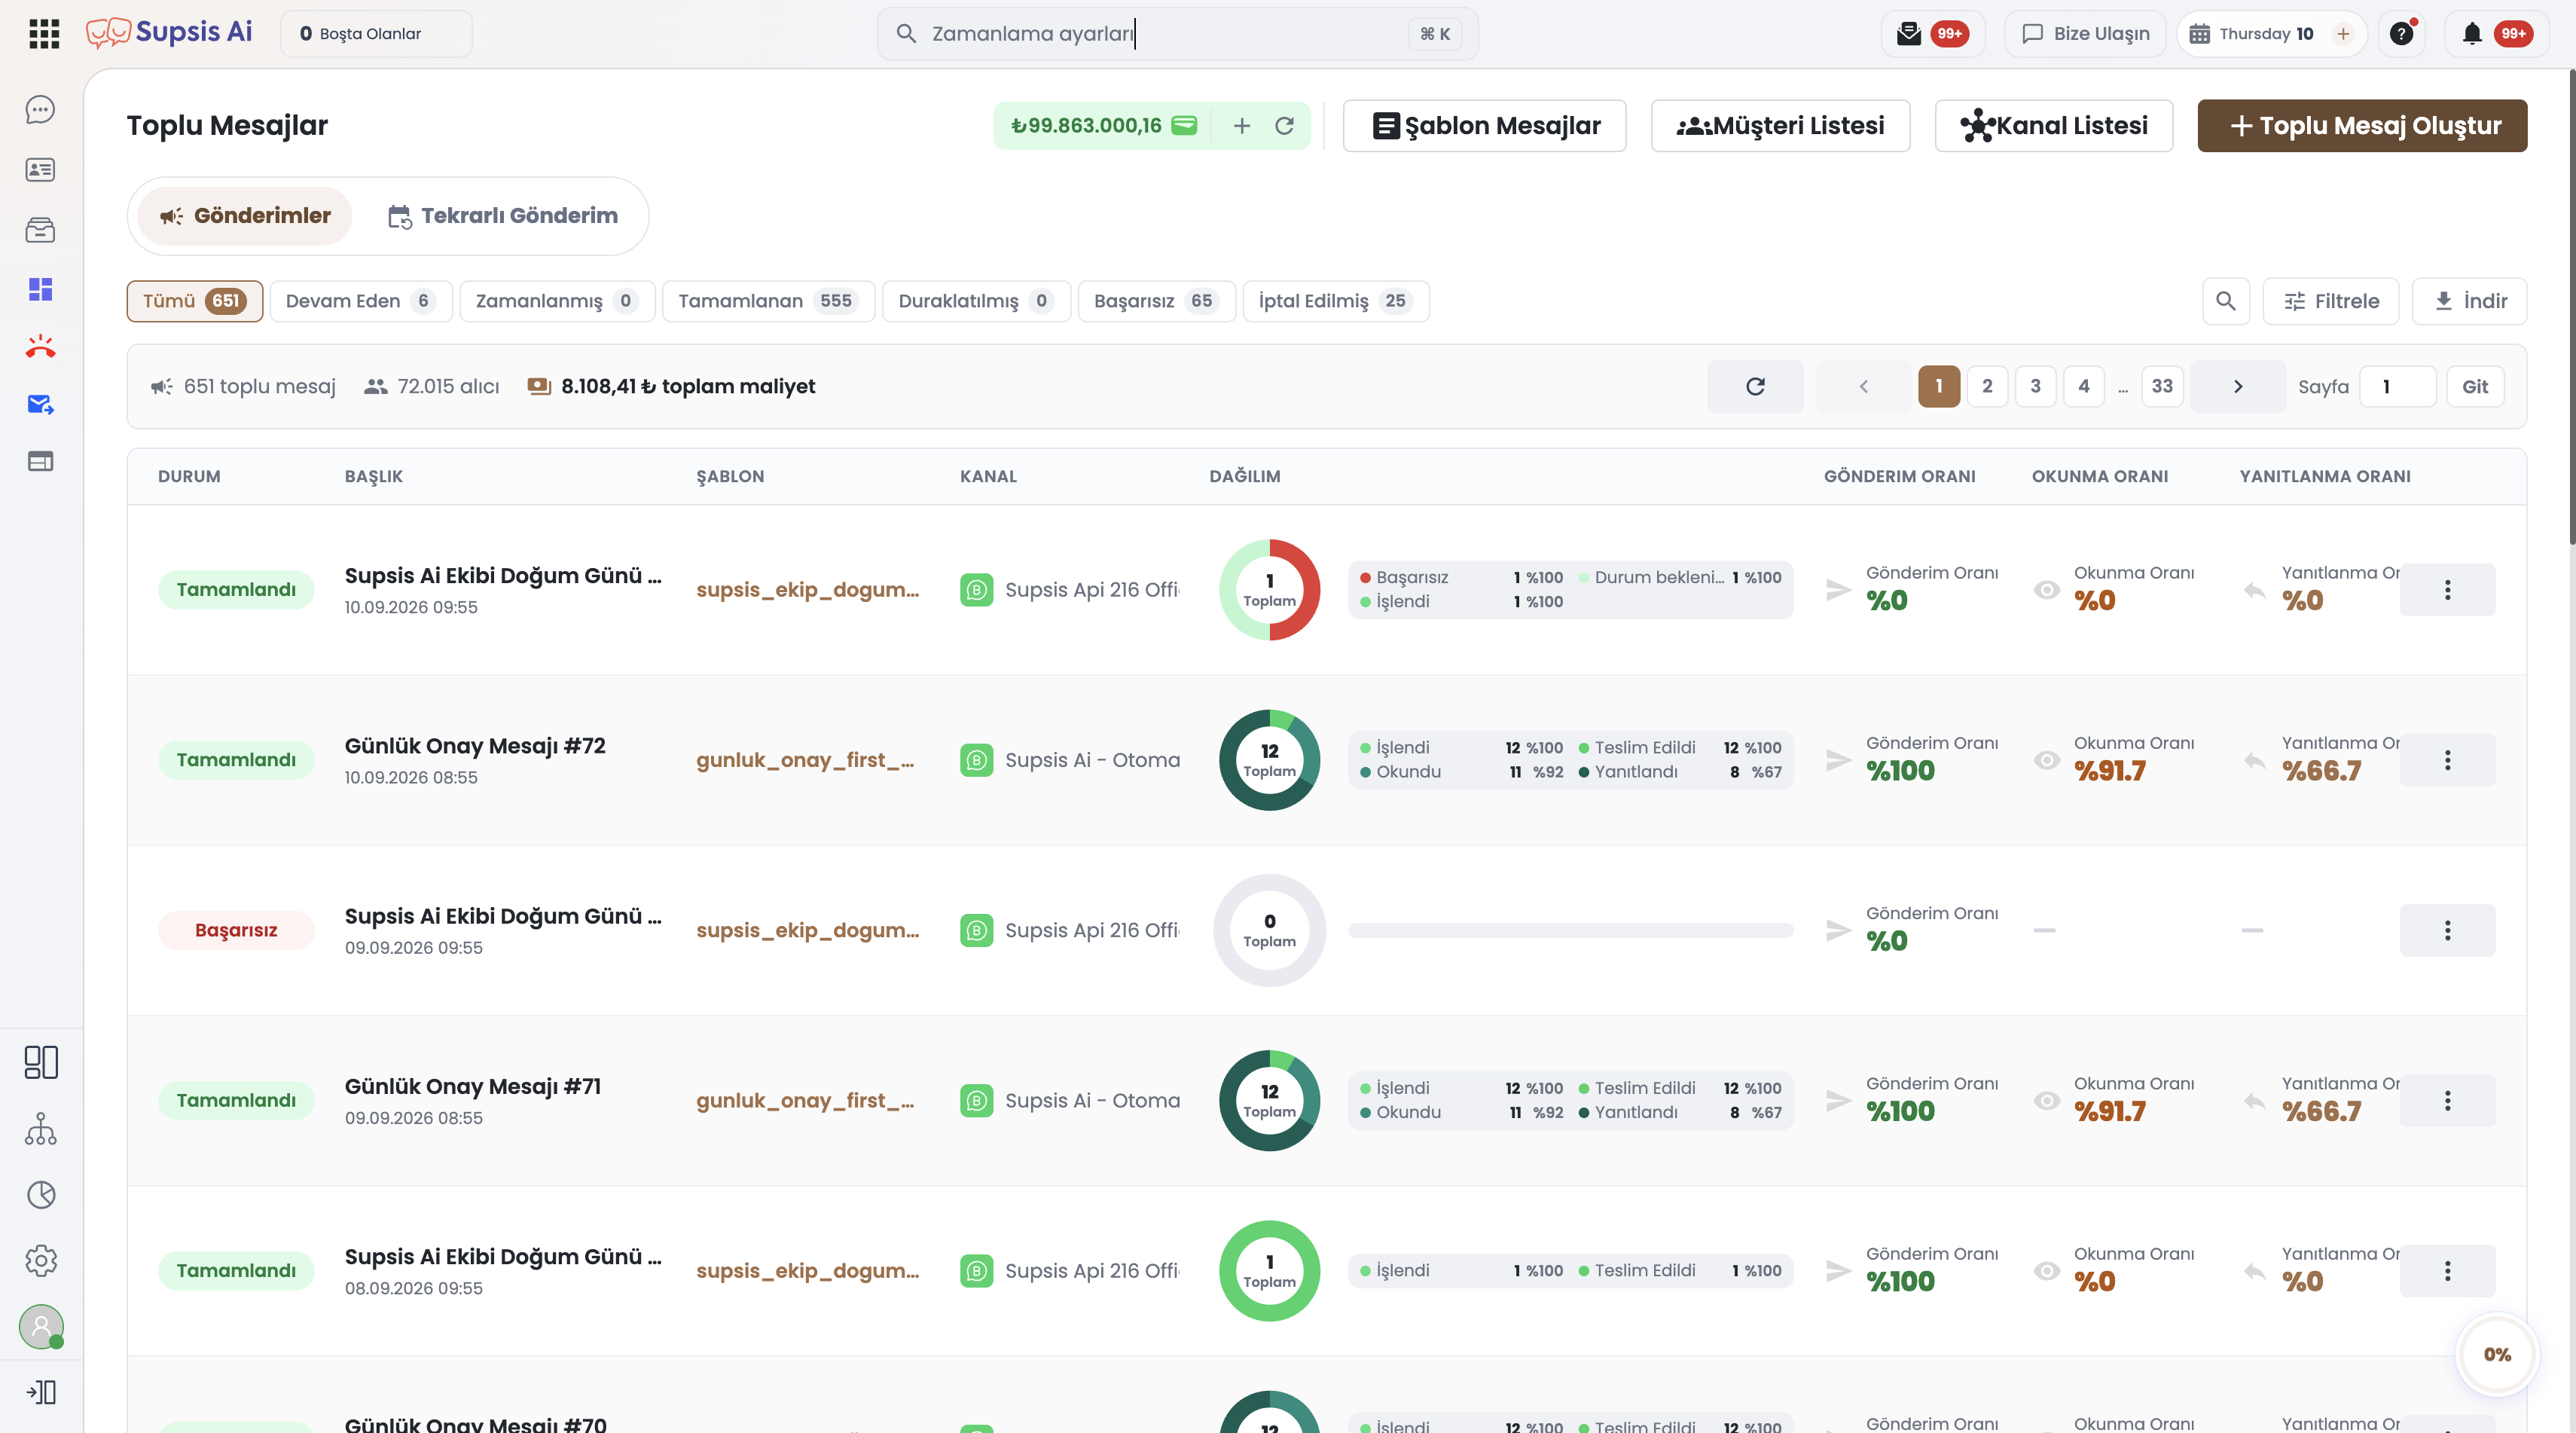Click the search icon beside Filtrele
This screenshot has height=1433, width=2576.
[x=2226, y=301]
